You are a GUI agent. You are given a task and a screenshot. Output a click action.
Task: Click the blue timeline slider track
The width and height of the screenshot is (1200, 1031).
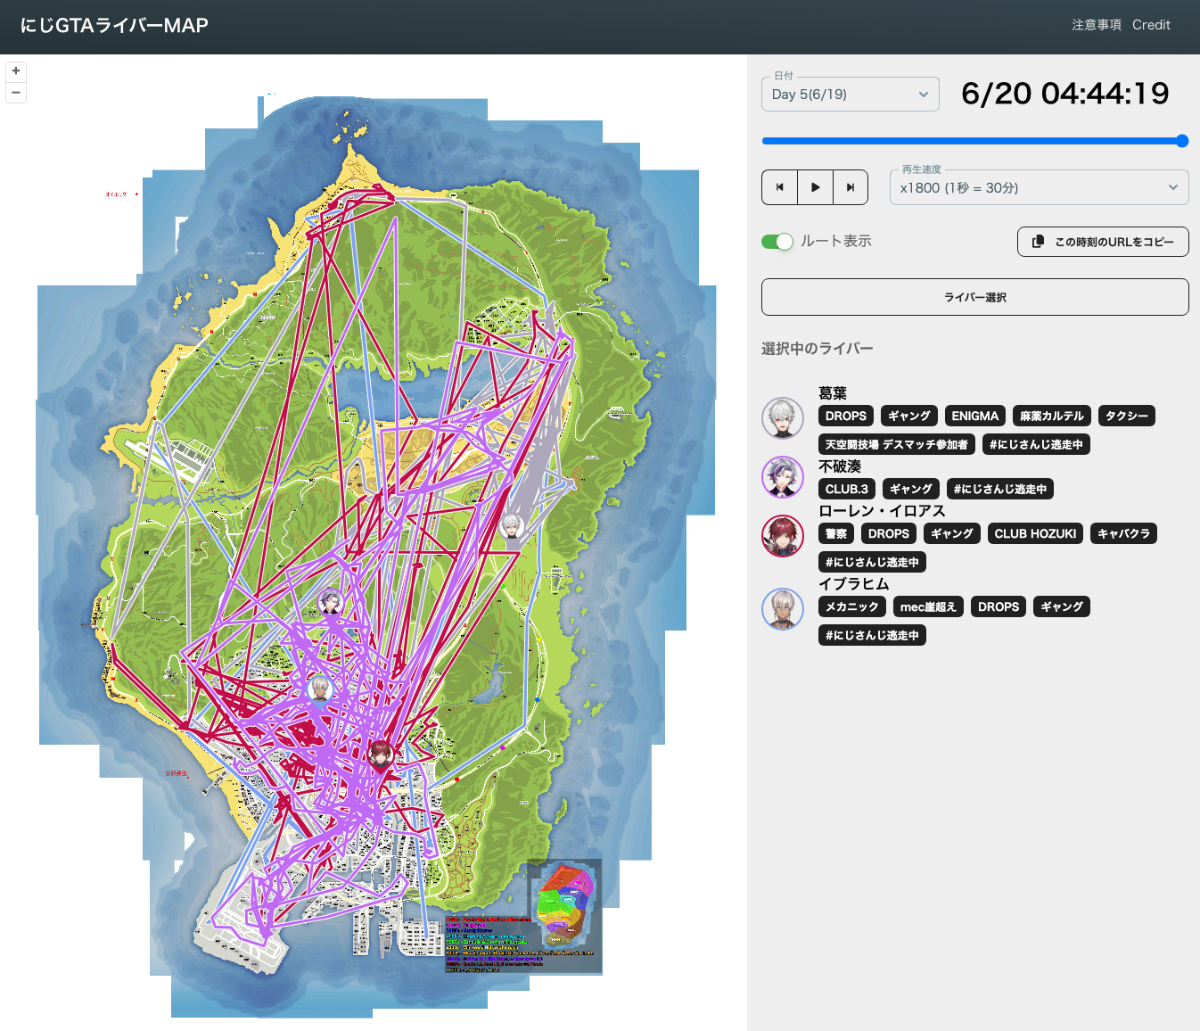coord(970,141)
